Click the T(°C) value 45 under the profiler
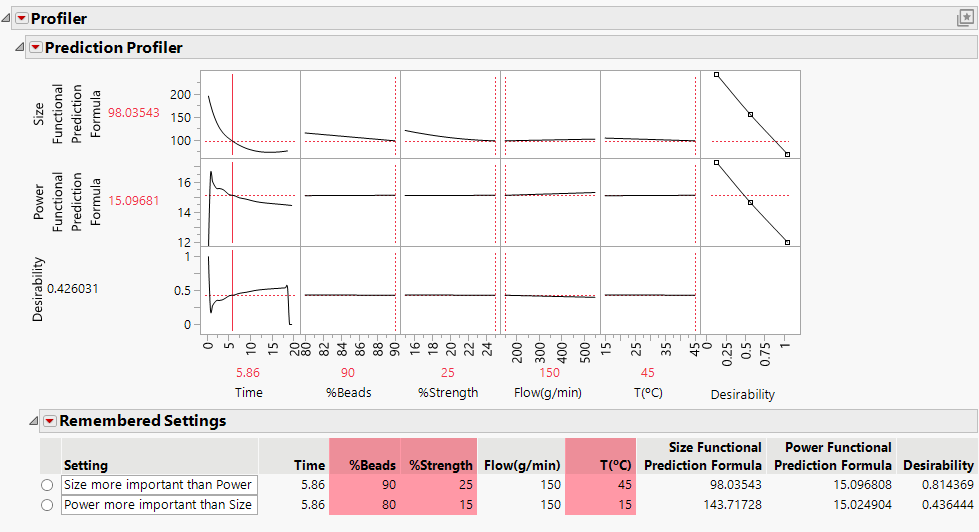The width and height of the screenshot is (979, 532). 647,373
